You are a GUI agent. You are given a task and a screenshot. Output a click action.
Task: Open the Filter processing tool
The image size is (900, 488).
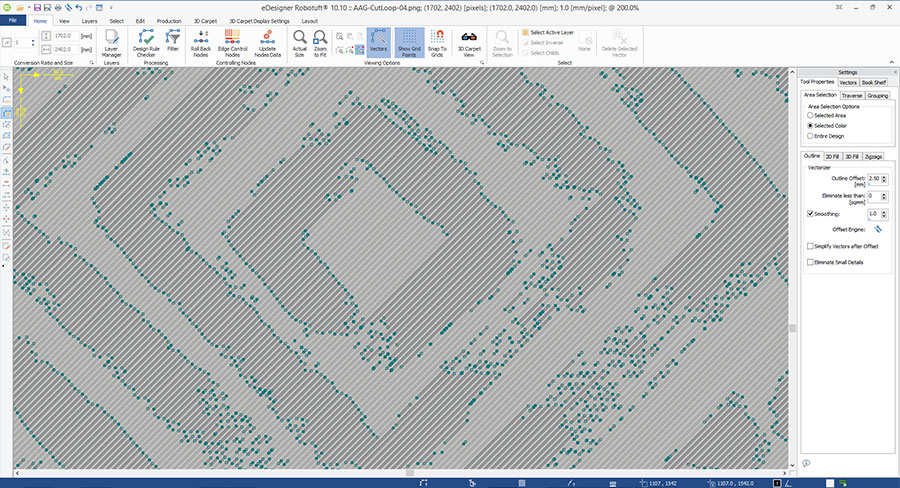coord(173,41)
